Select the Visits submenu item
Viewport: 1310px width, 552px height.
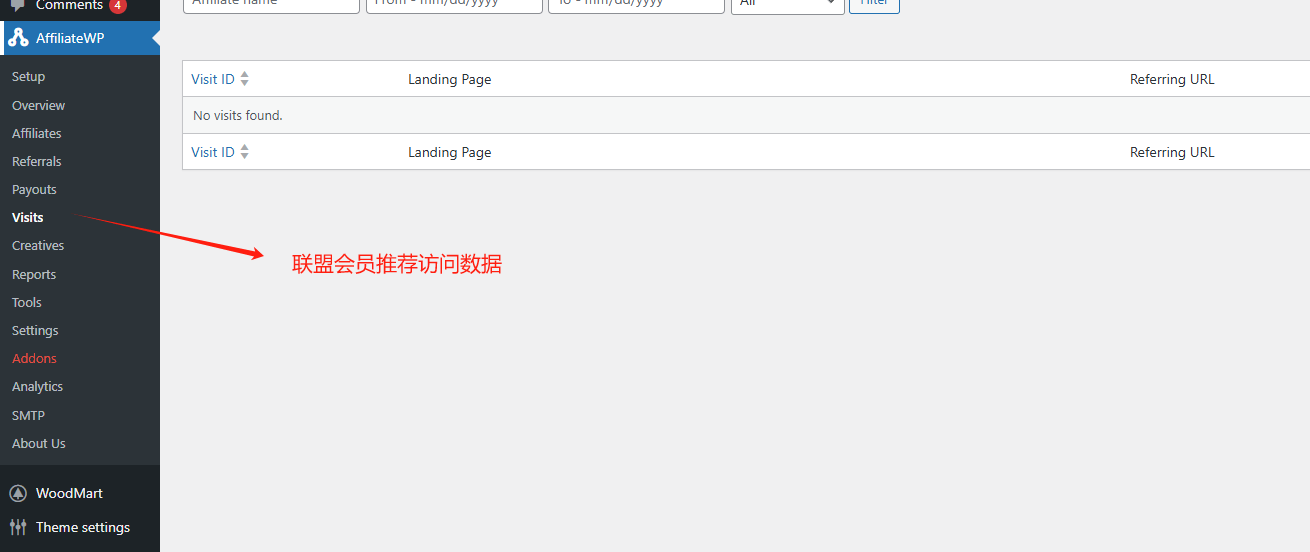pyautogui.click(x=28, y=217)
